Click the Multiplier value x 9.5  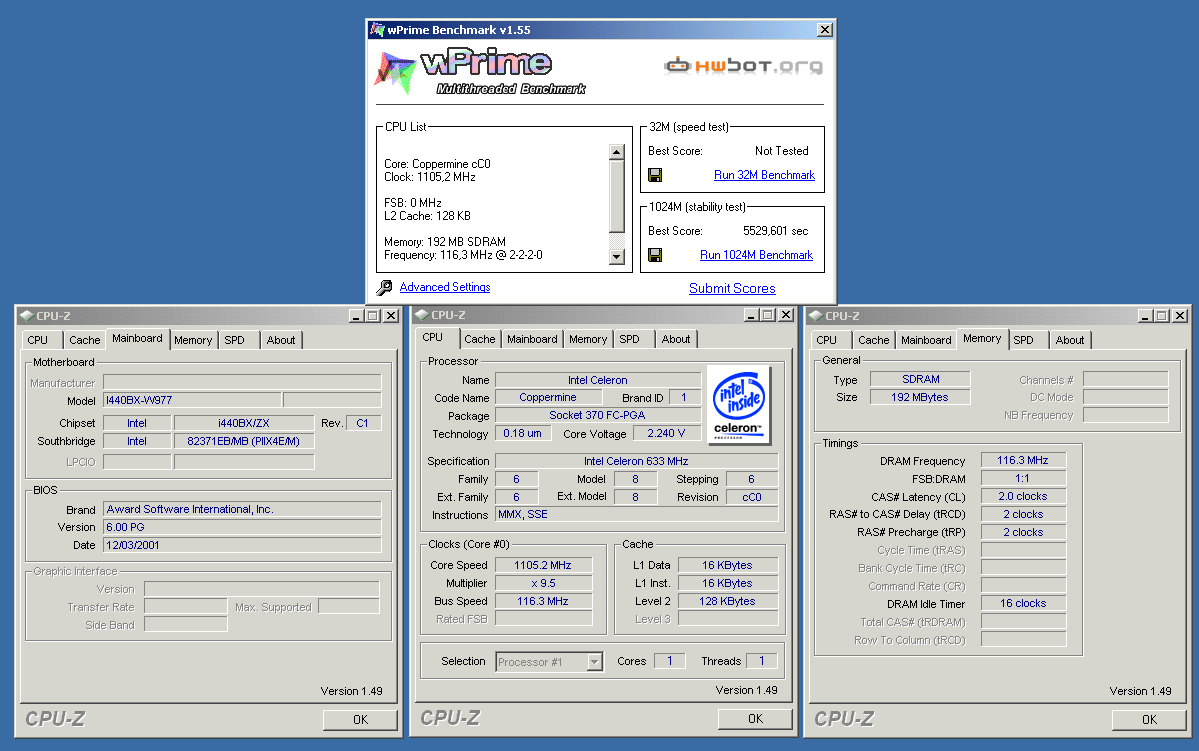(x=543, y=584)
